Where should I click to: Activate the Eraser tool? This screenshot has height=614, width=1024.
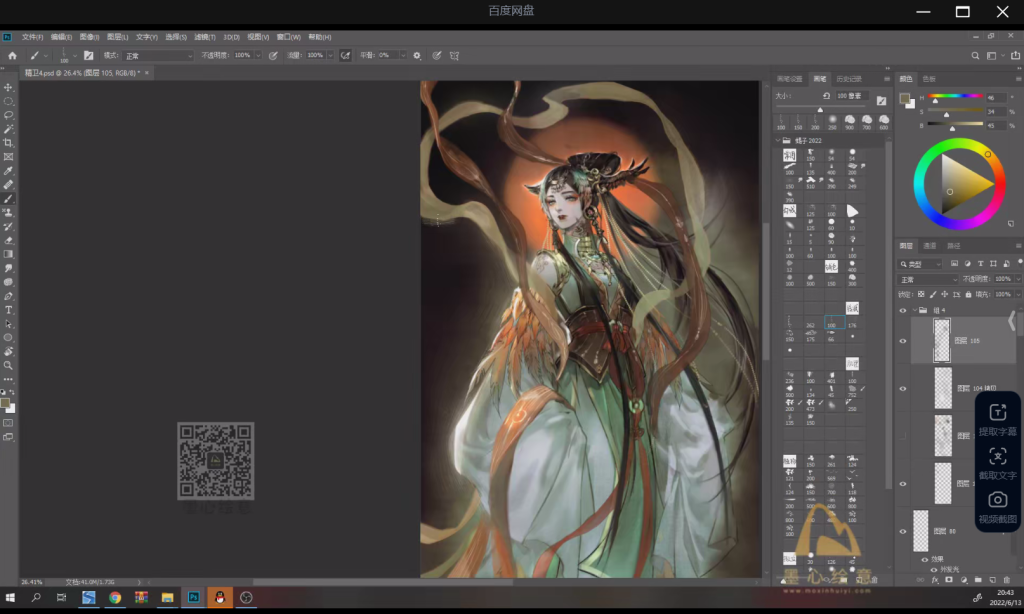(x=8, y=240)
